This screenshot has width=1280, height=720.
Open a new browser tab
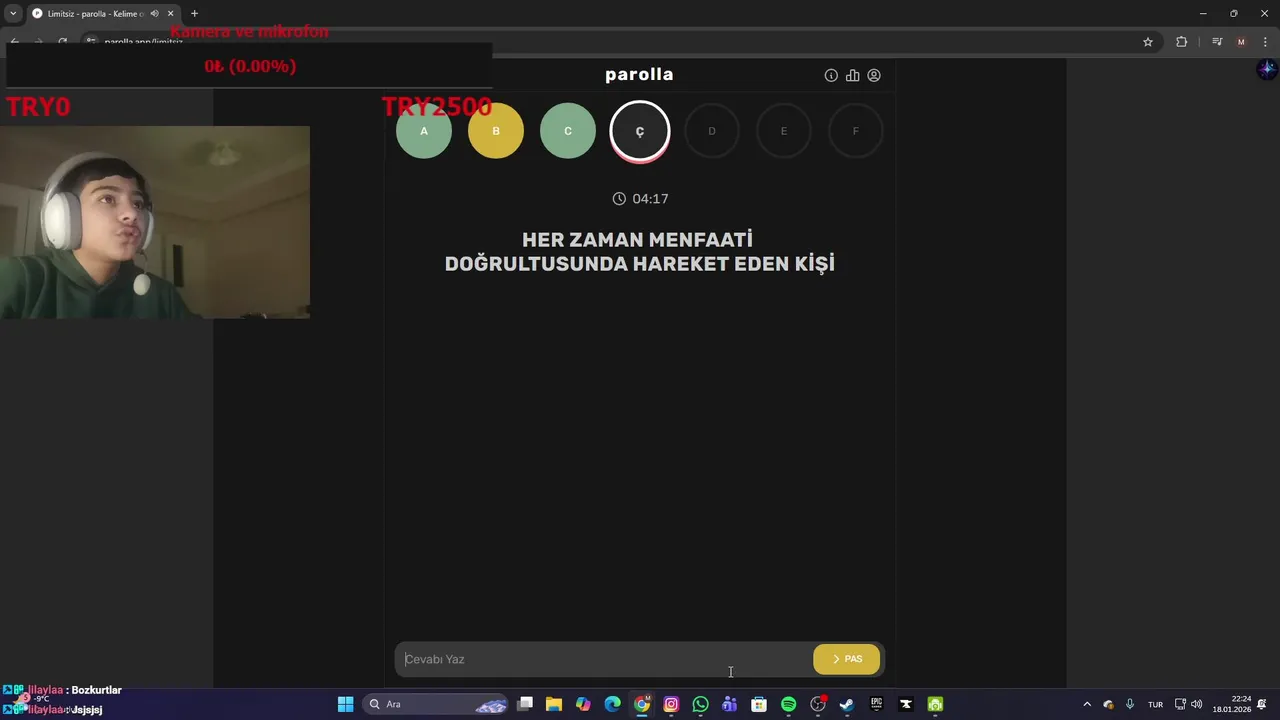click(x=194, y=13)
